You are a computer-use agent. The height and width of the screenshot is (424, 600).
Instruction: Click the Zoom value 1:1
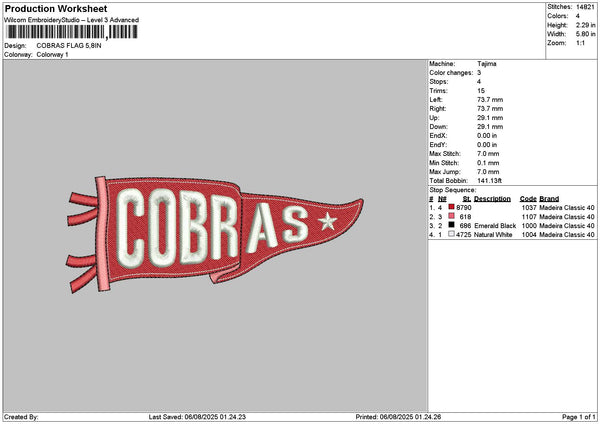[580, 43]
